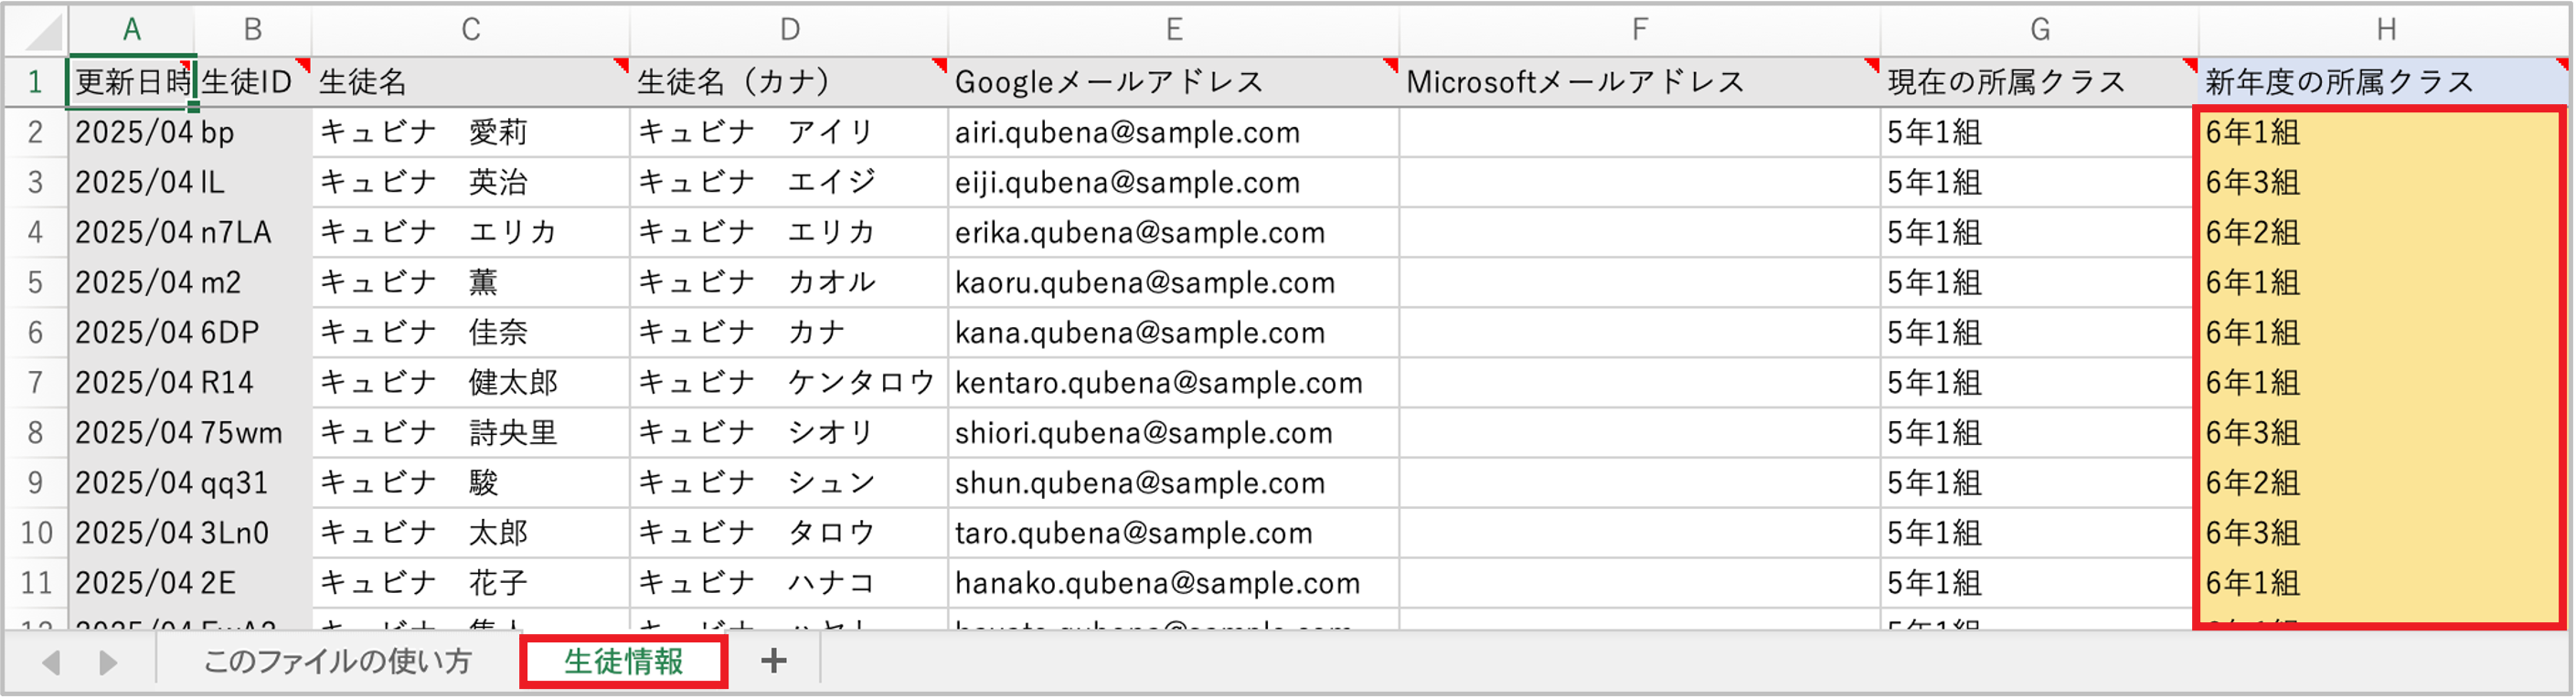Screen dimensions: 2576x699
Task: Click the next sheet navigation arrow
Action: [x=108, y=662]
